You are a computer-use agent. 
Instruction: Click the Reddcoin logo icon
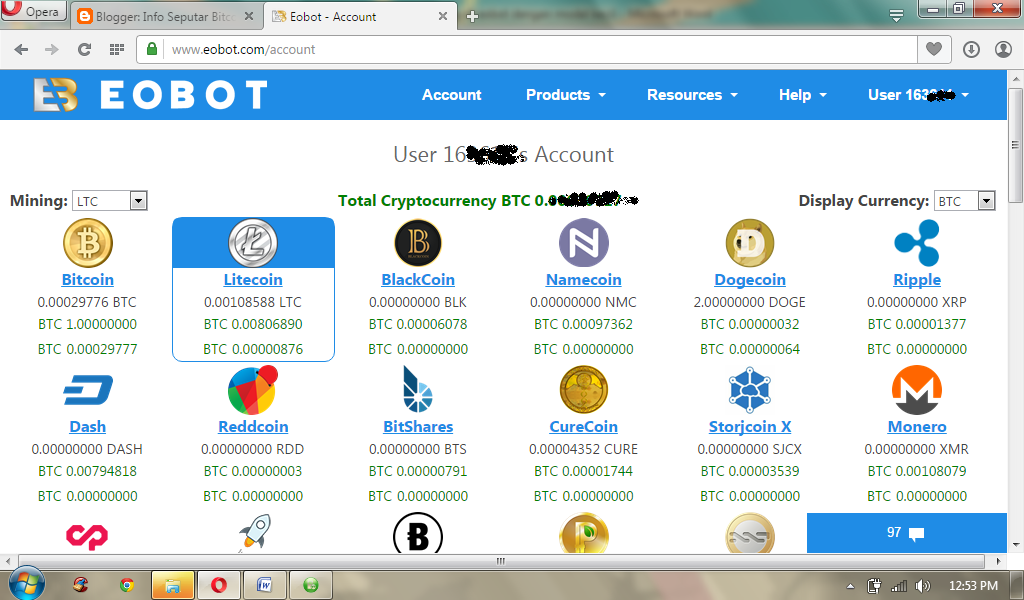253,390
